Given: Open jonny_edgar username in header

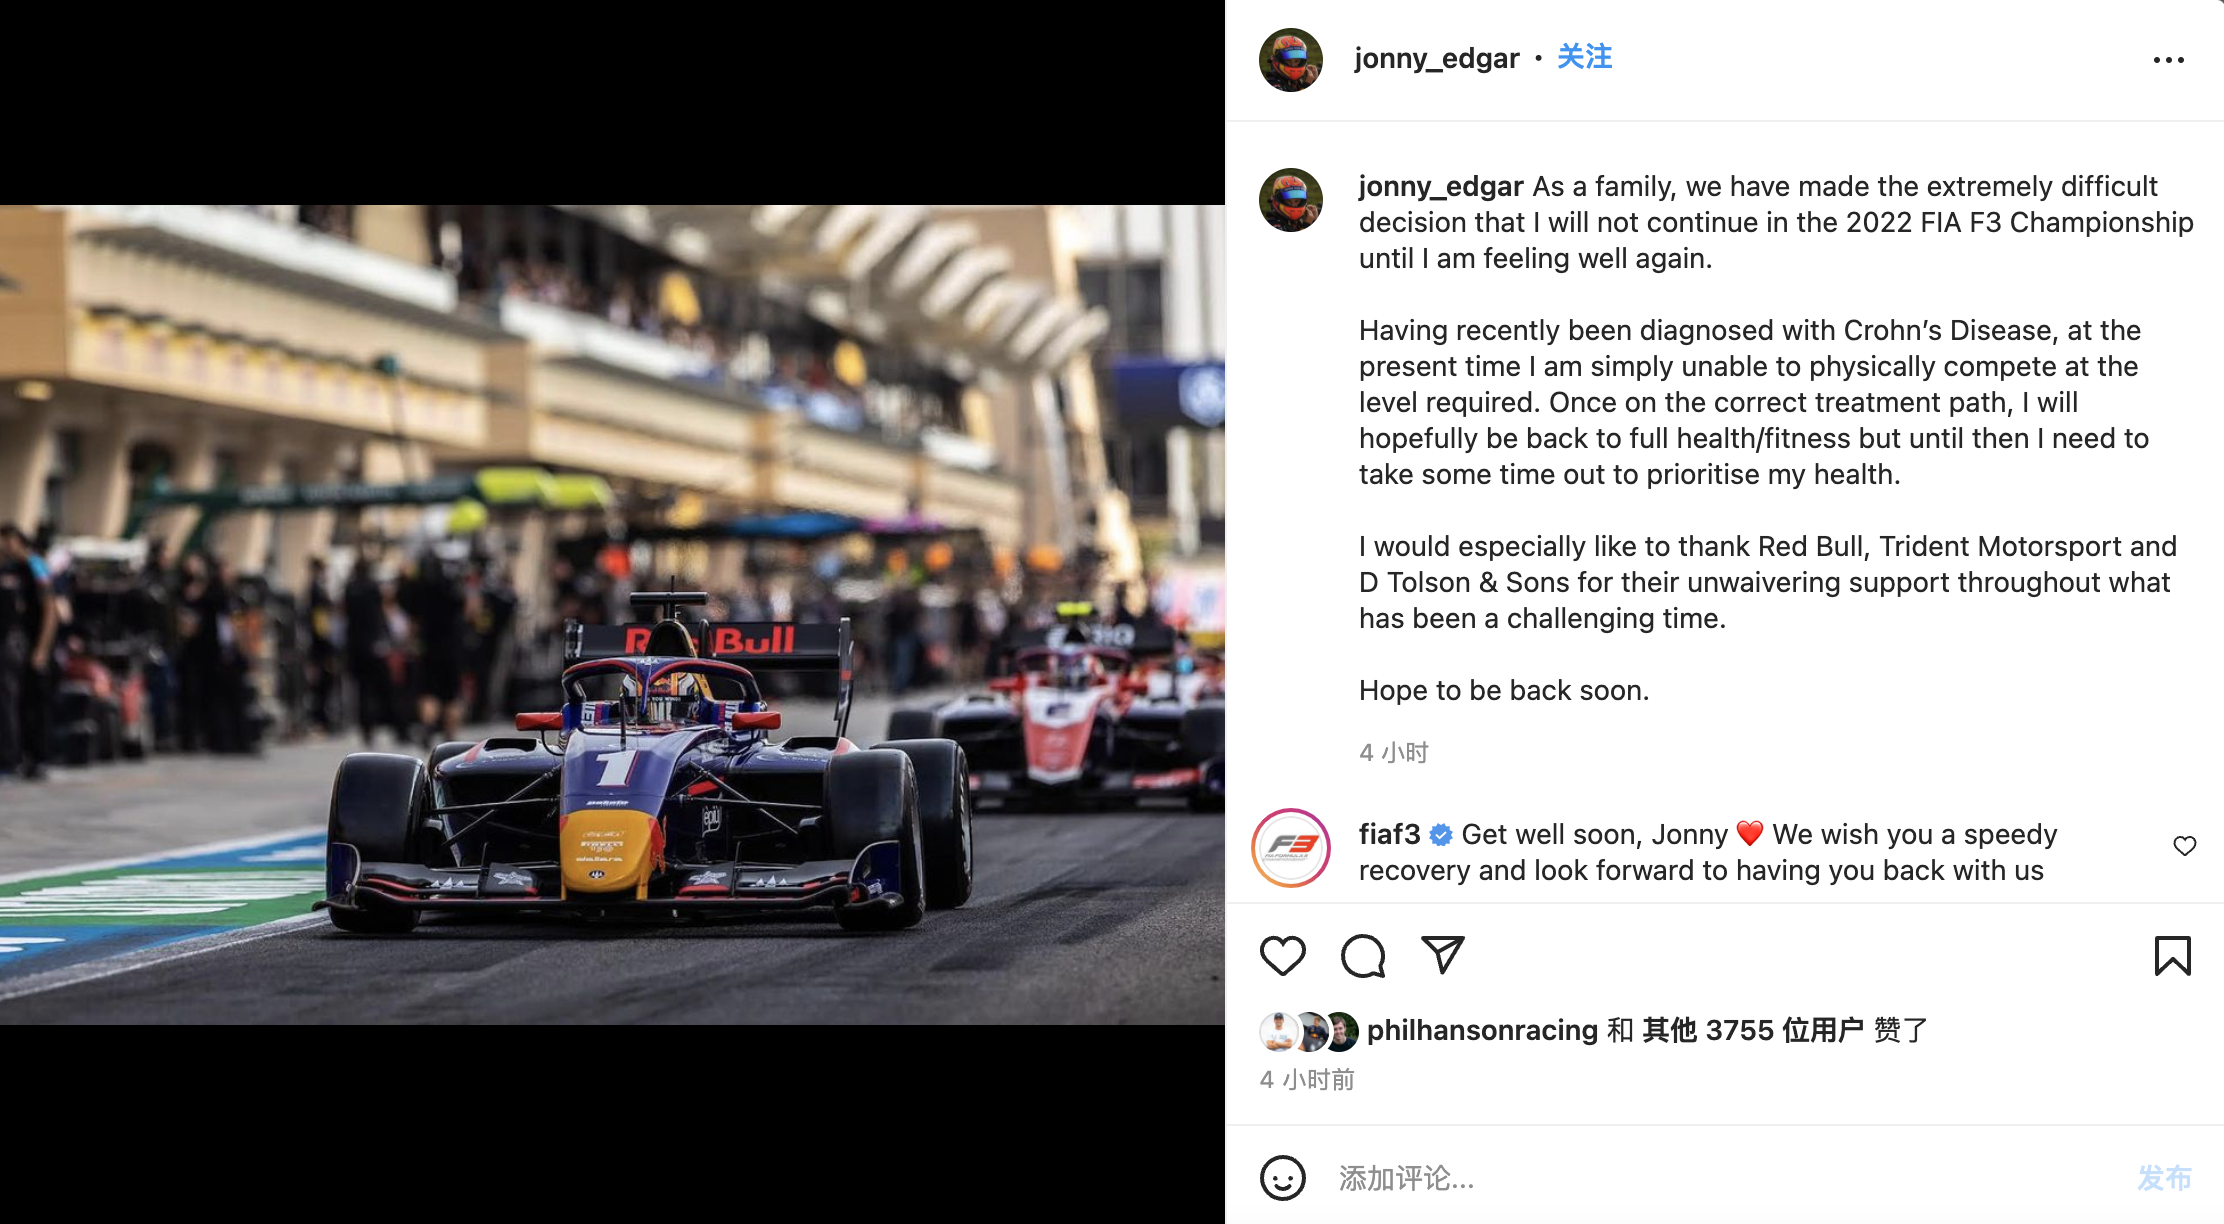Looking at the screenshot, I should (x=1436, y=58).
